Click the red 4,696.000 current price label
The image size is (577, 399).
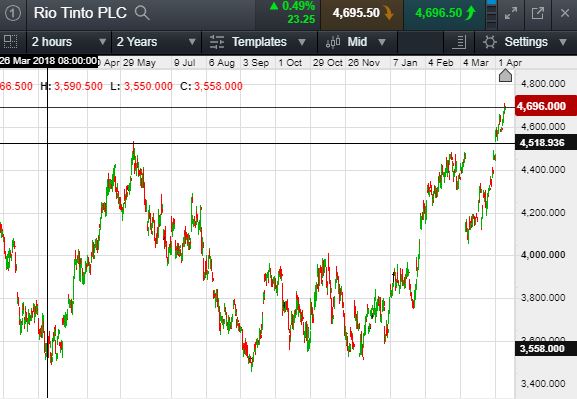[x=546, y=106]
